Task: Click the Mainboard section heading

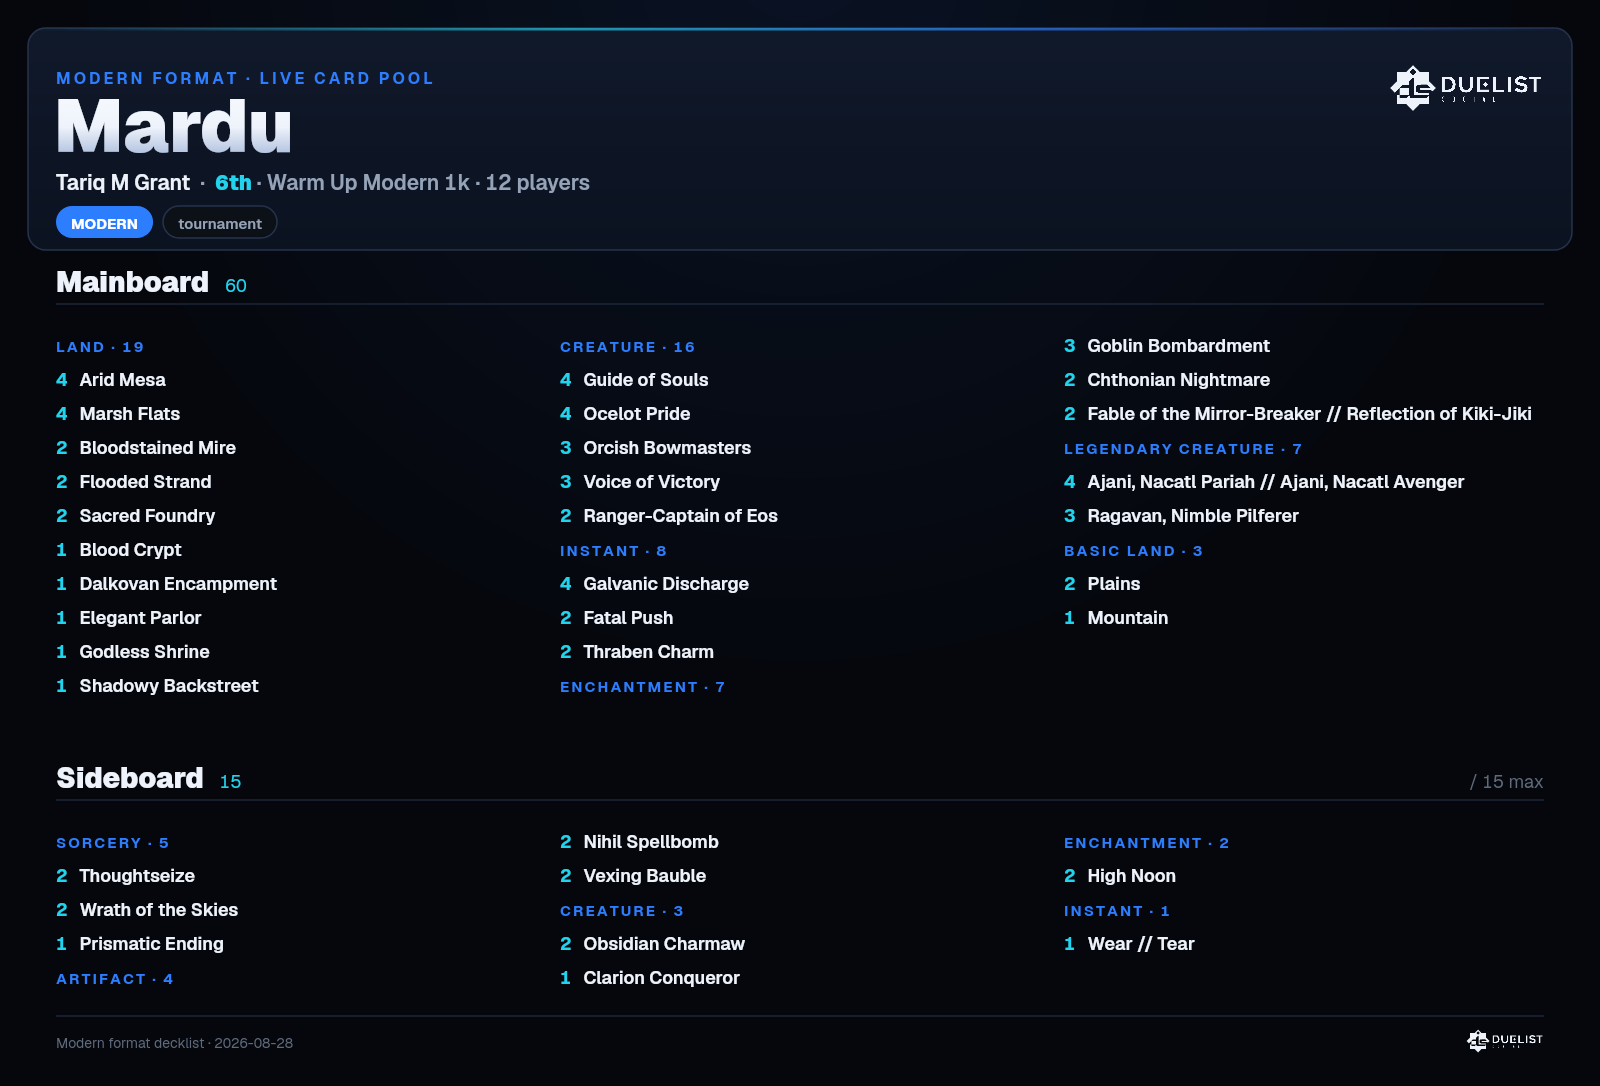Action: (x=132, y=282)
